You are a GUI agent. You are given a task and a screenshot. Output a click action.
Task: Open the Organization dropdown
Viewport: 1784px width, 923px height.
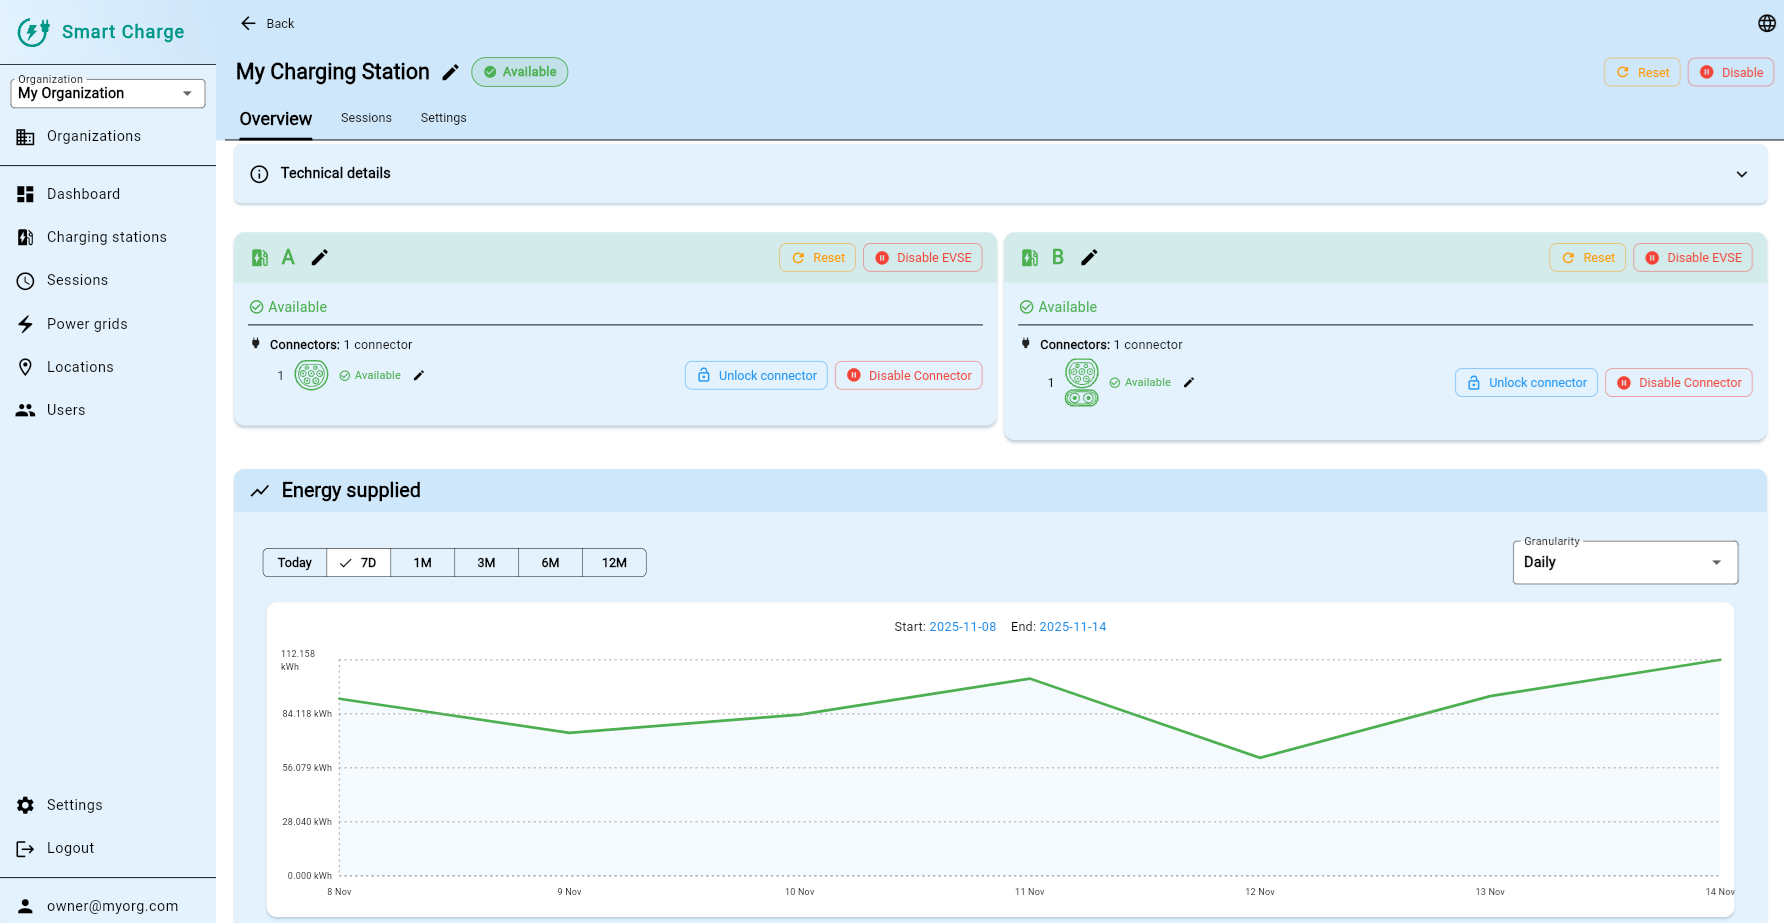[107, 93]
